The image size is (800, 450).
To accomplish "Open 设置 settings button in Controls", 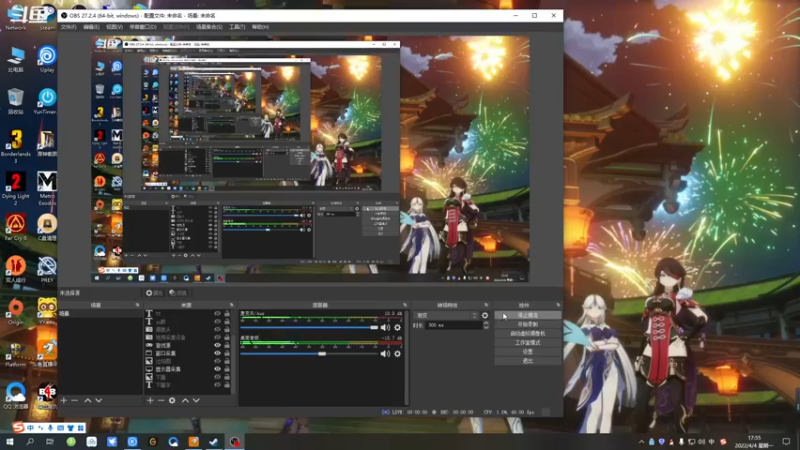I will [x=528, y=352].
